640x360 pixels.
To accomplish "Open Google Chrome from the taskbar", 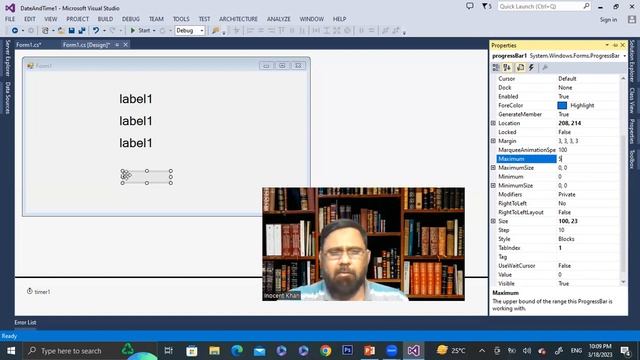I will pos(325,351).
